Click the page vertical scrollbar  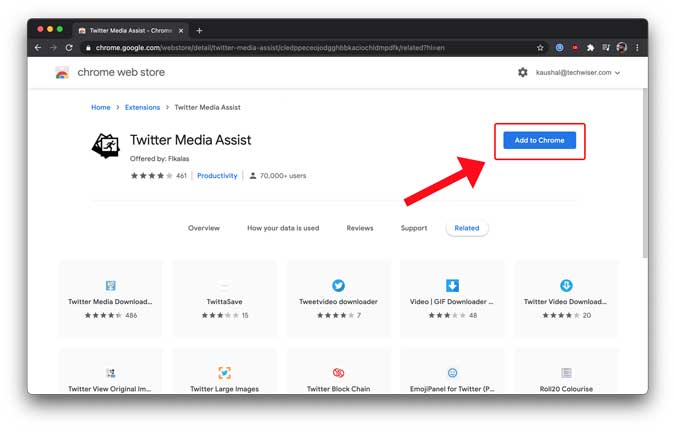(644, 173)
